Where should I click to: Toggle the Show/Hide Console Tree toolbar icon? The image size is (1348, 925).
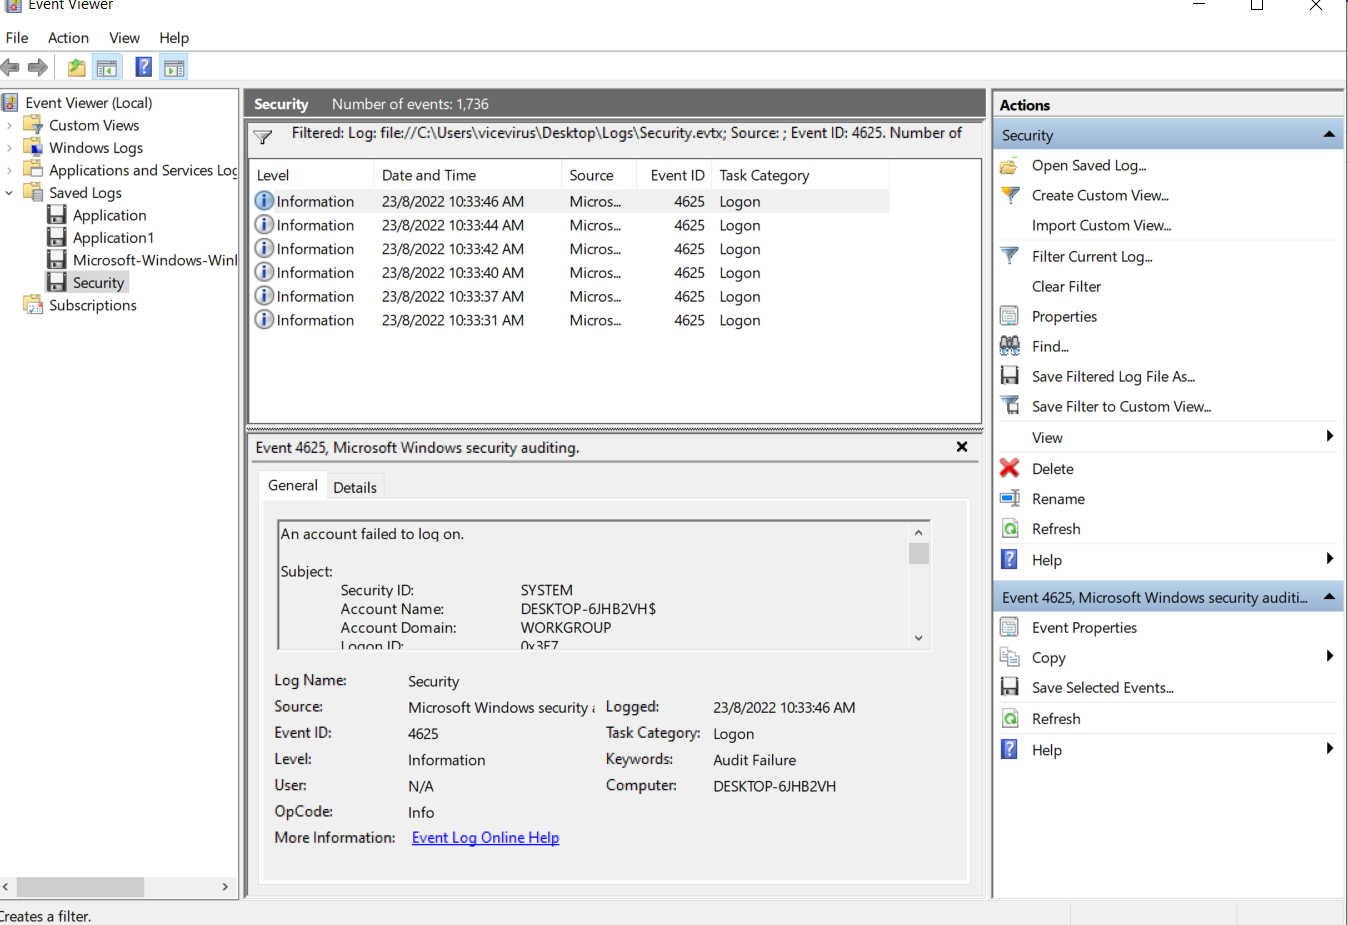click(x=107, y=68)
